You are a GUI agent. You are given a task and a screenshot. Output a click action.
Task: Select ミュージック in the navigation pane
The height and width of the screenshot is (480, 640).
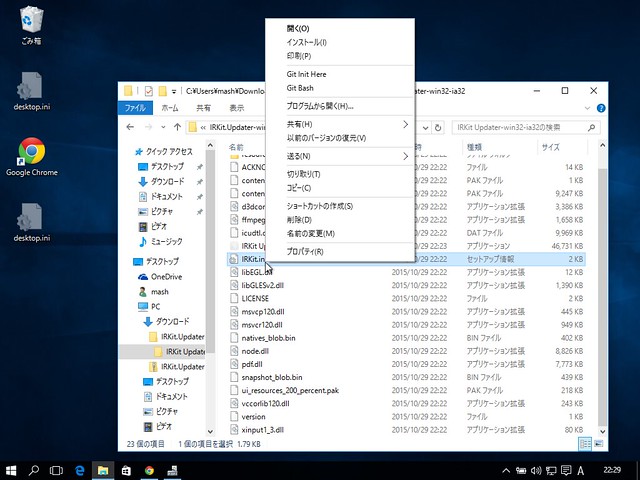pyautogui.click(x=161, y=242)
